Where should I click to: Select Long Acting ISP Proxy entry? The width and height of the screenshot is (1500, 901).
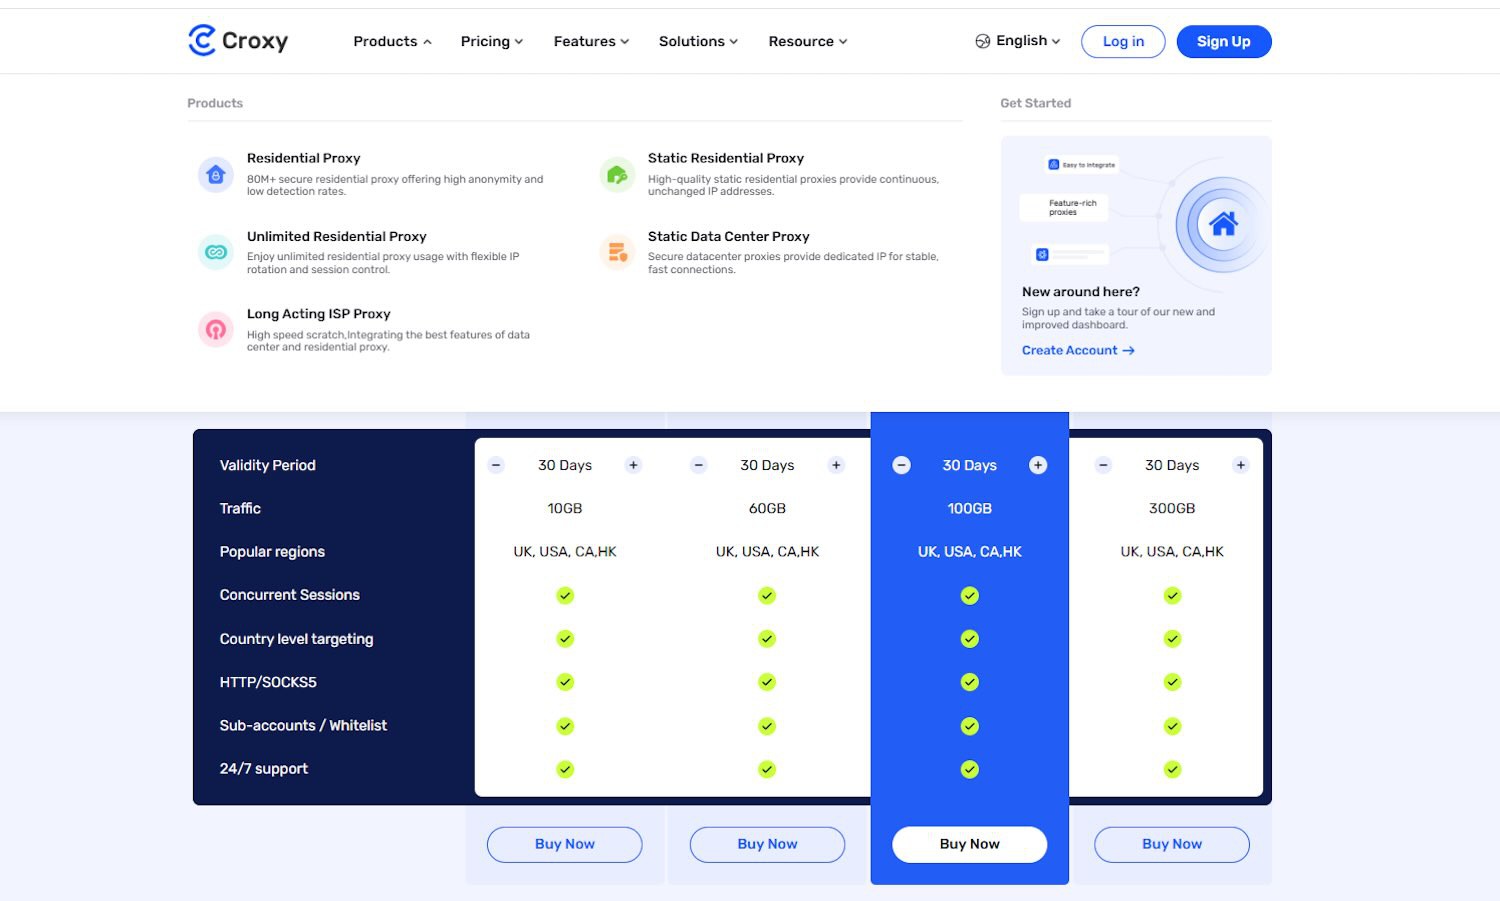(388, 329)
